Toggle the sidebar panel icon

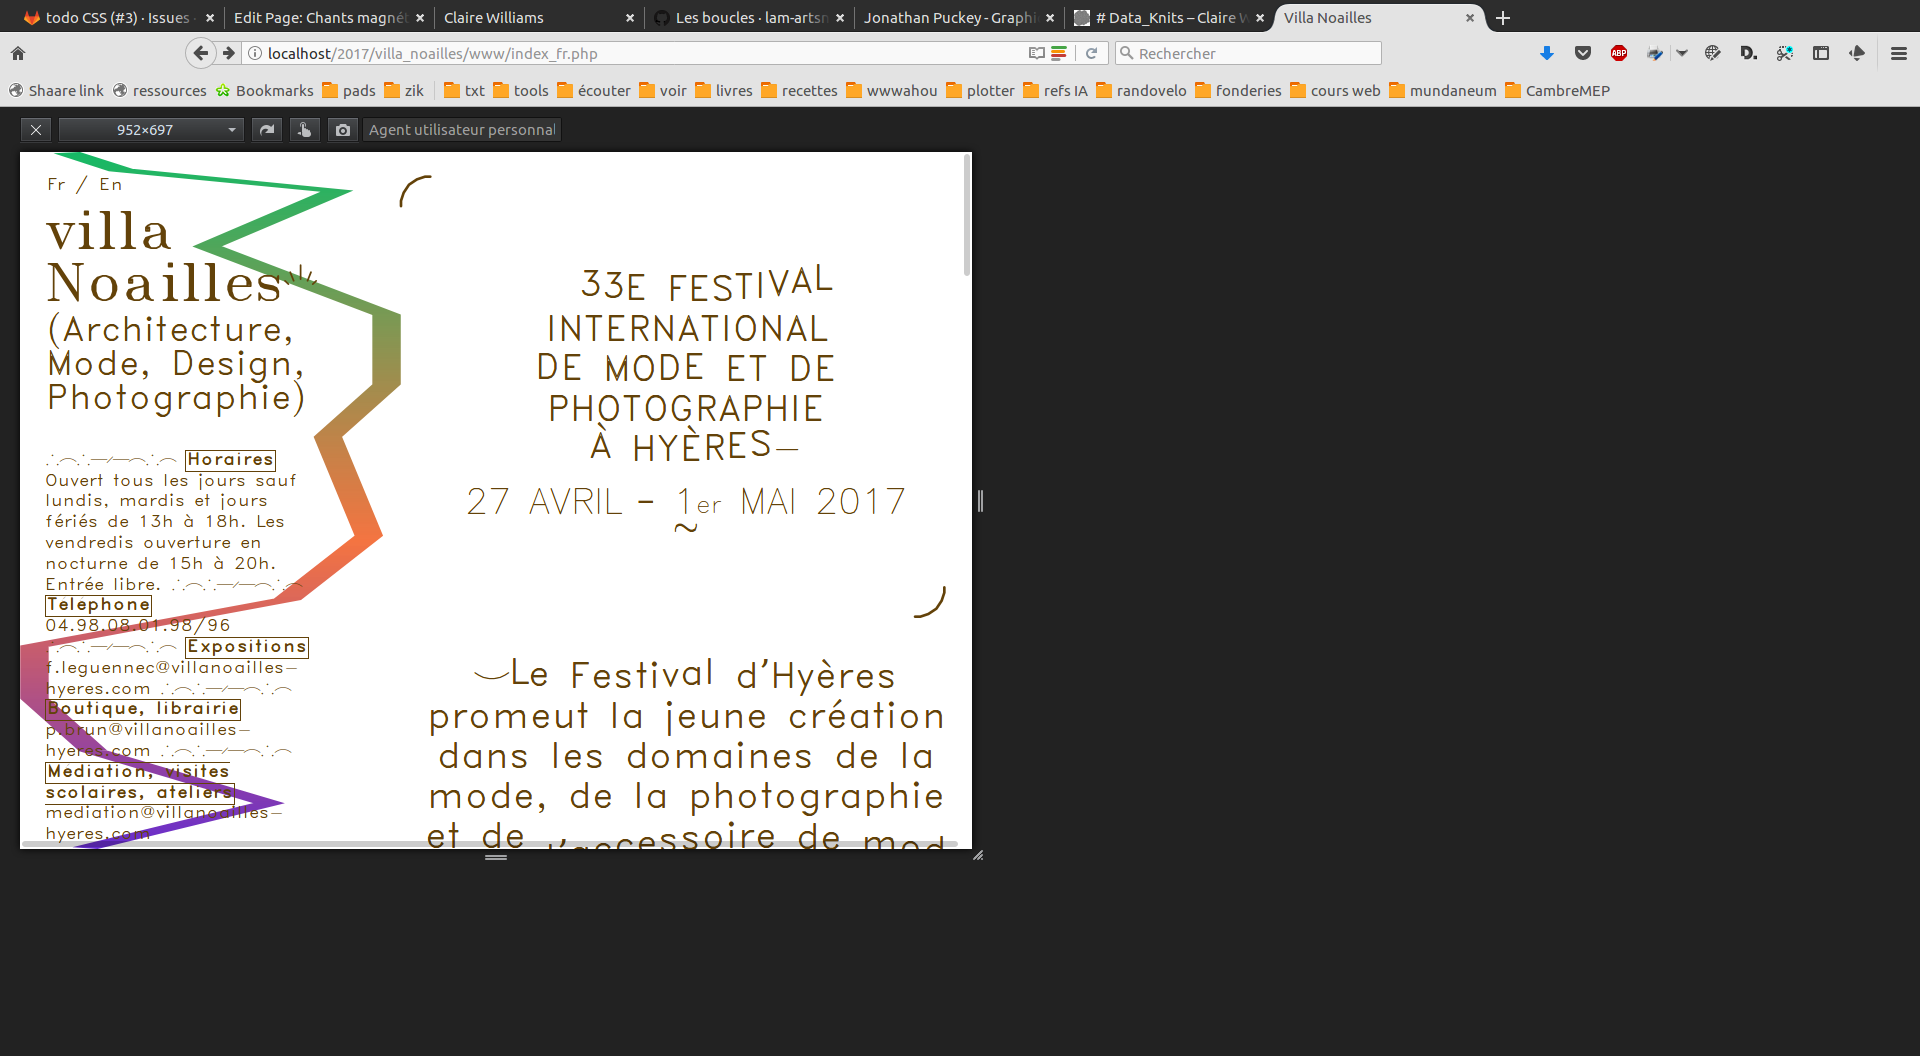(1820, 53)
